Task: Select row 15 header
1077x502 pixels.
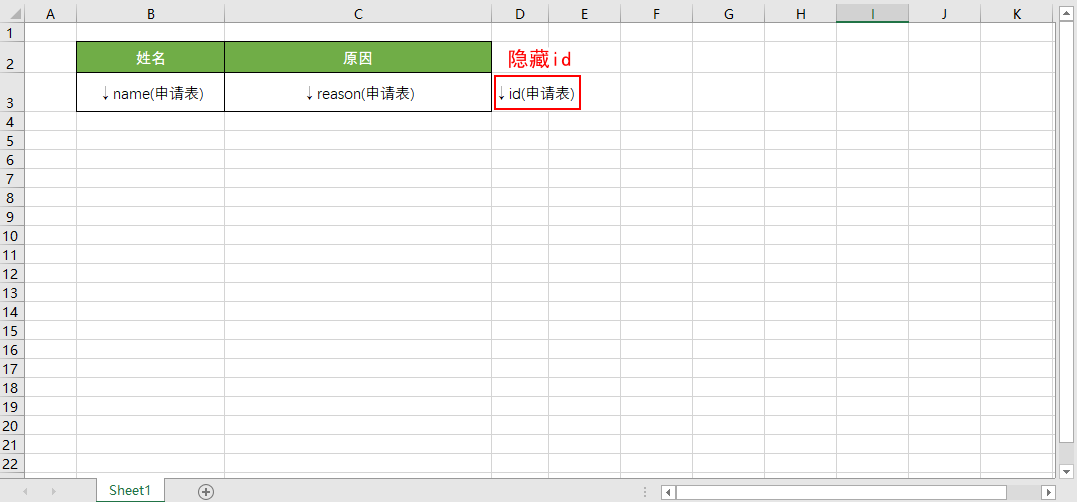Action: 12,330
